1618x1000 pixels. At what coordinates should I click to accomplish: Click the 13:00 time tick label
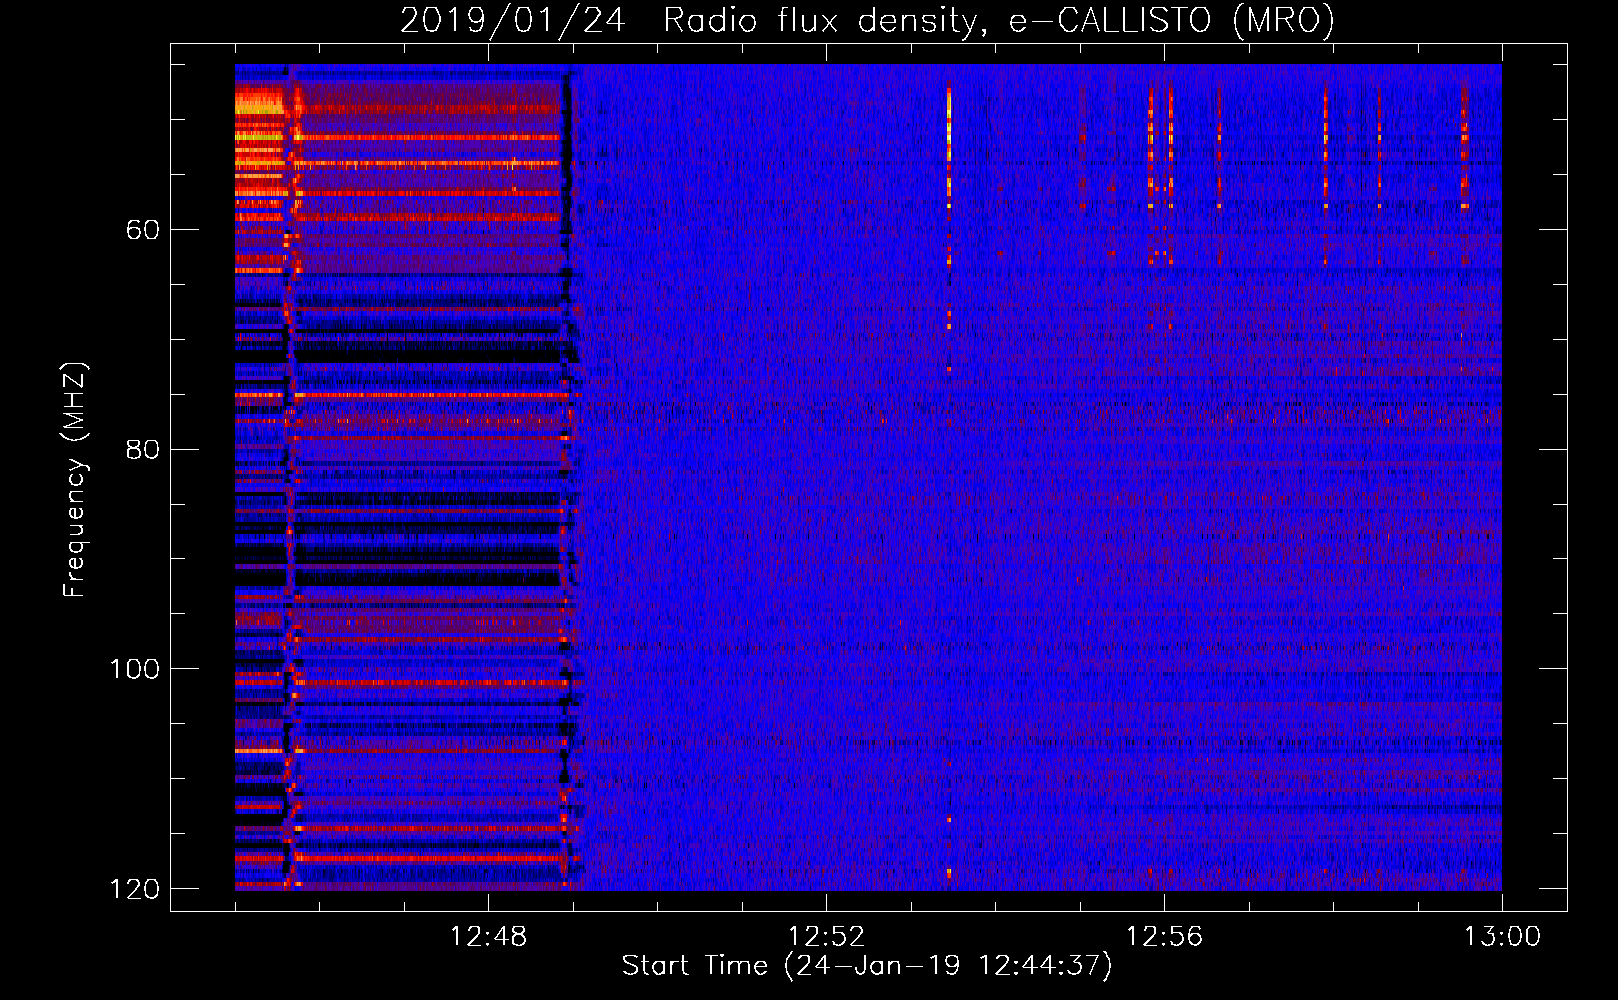(x=1502, y=937)
